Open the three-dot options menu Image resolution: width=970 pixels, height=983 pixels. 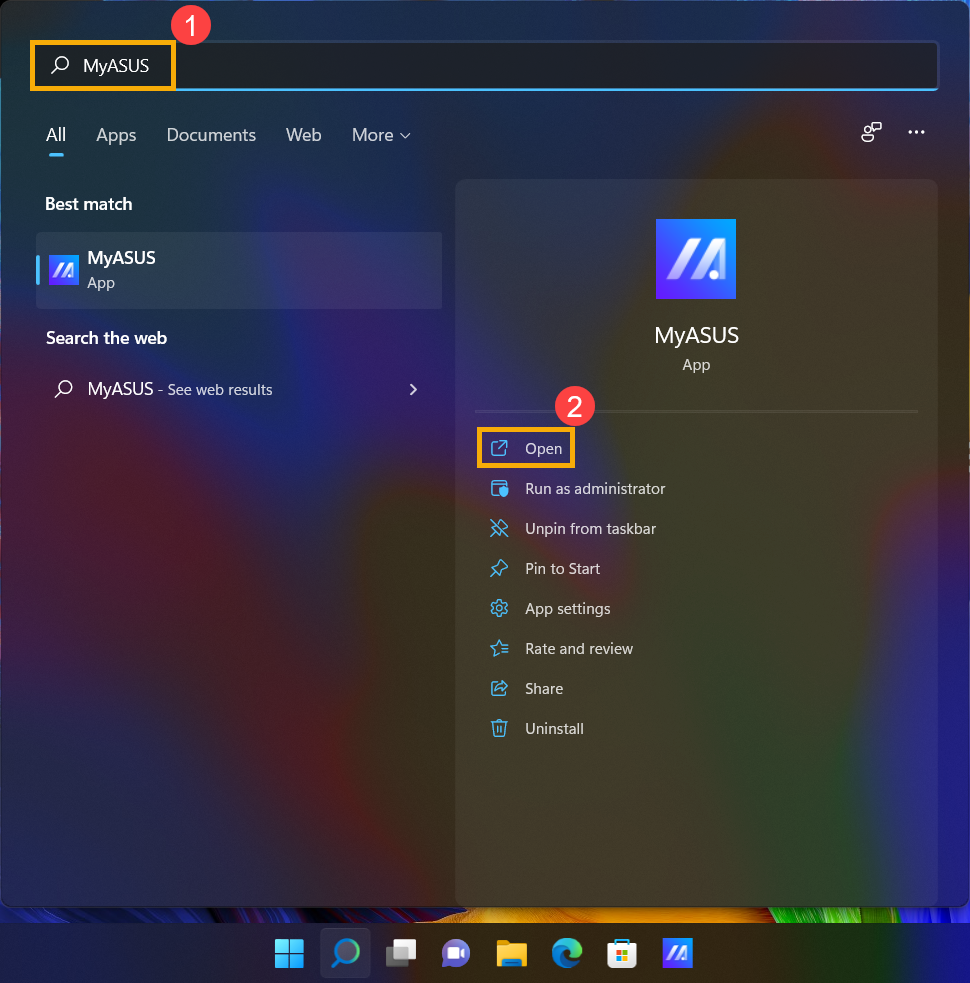[916, 132]
